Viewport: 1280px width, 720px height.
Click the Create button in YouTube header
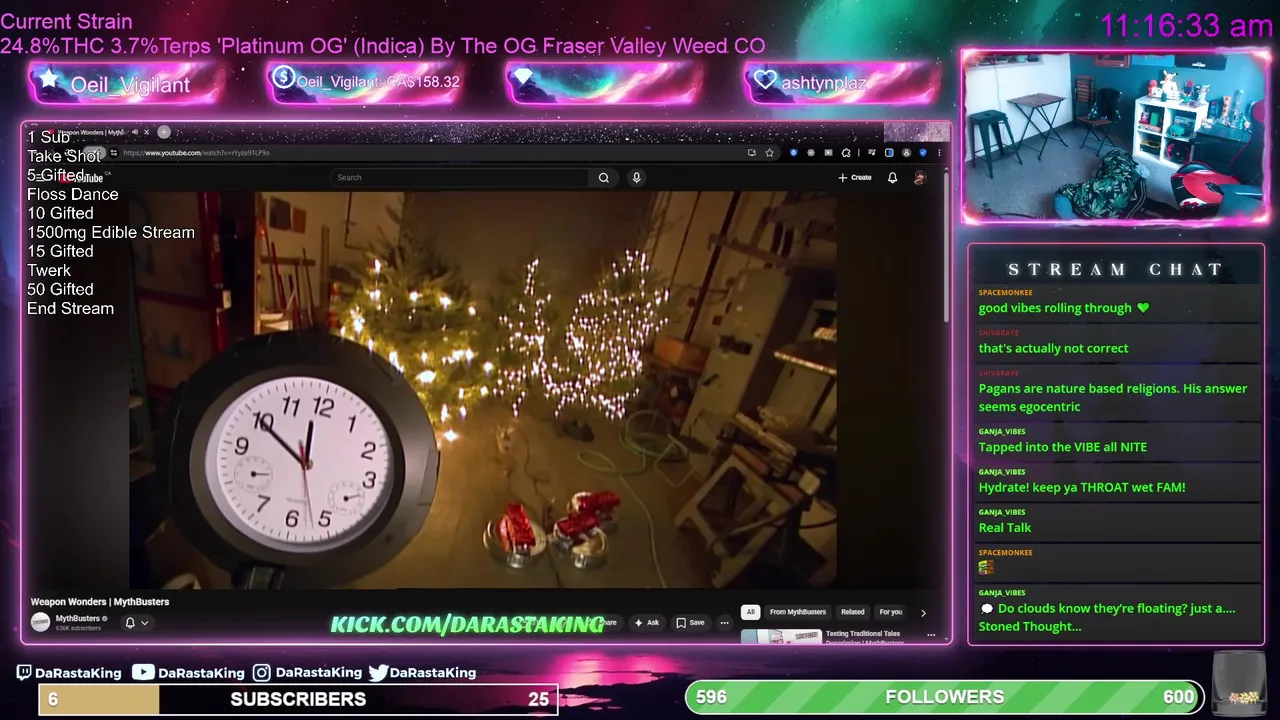click(855, 178)
